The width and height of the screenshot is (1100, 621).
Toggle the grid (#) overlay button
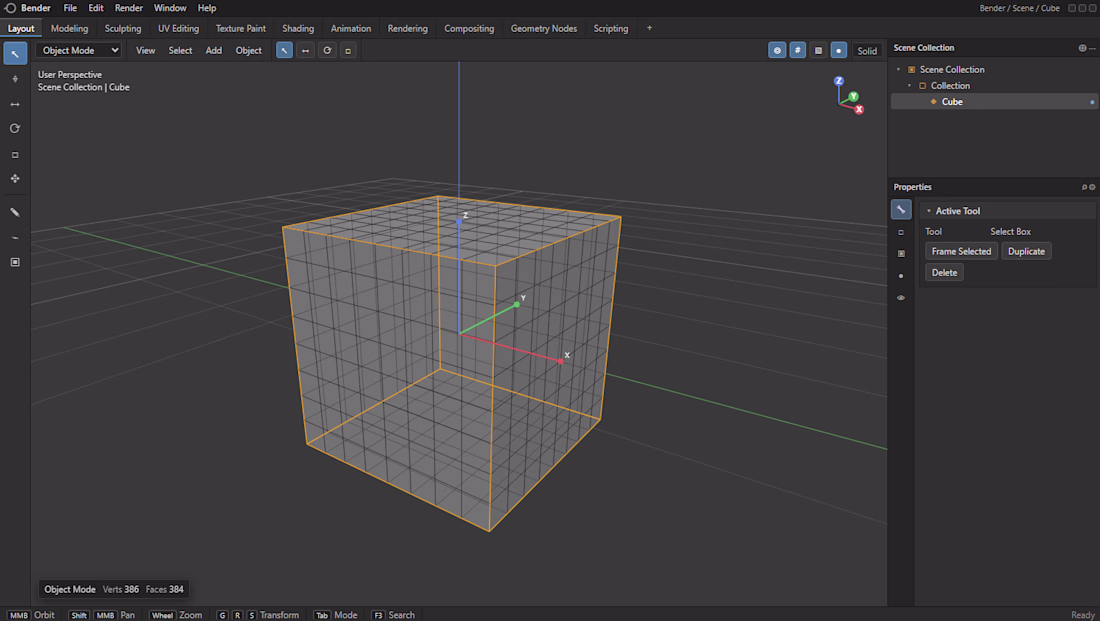click(x=798, y=51)
